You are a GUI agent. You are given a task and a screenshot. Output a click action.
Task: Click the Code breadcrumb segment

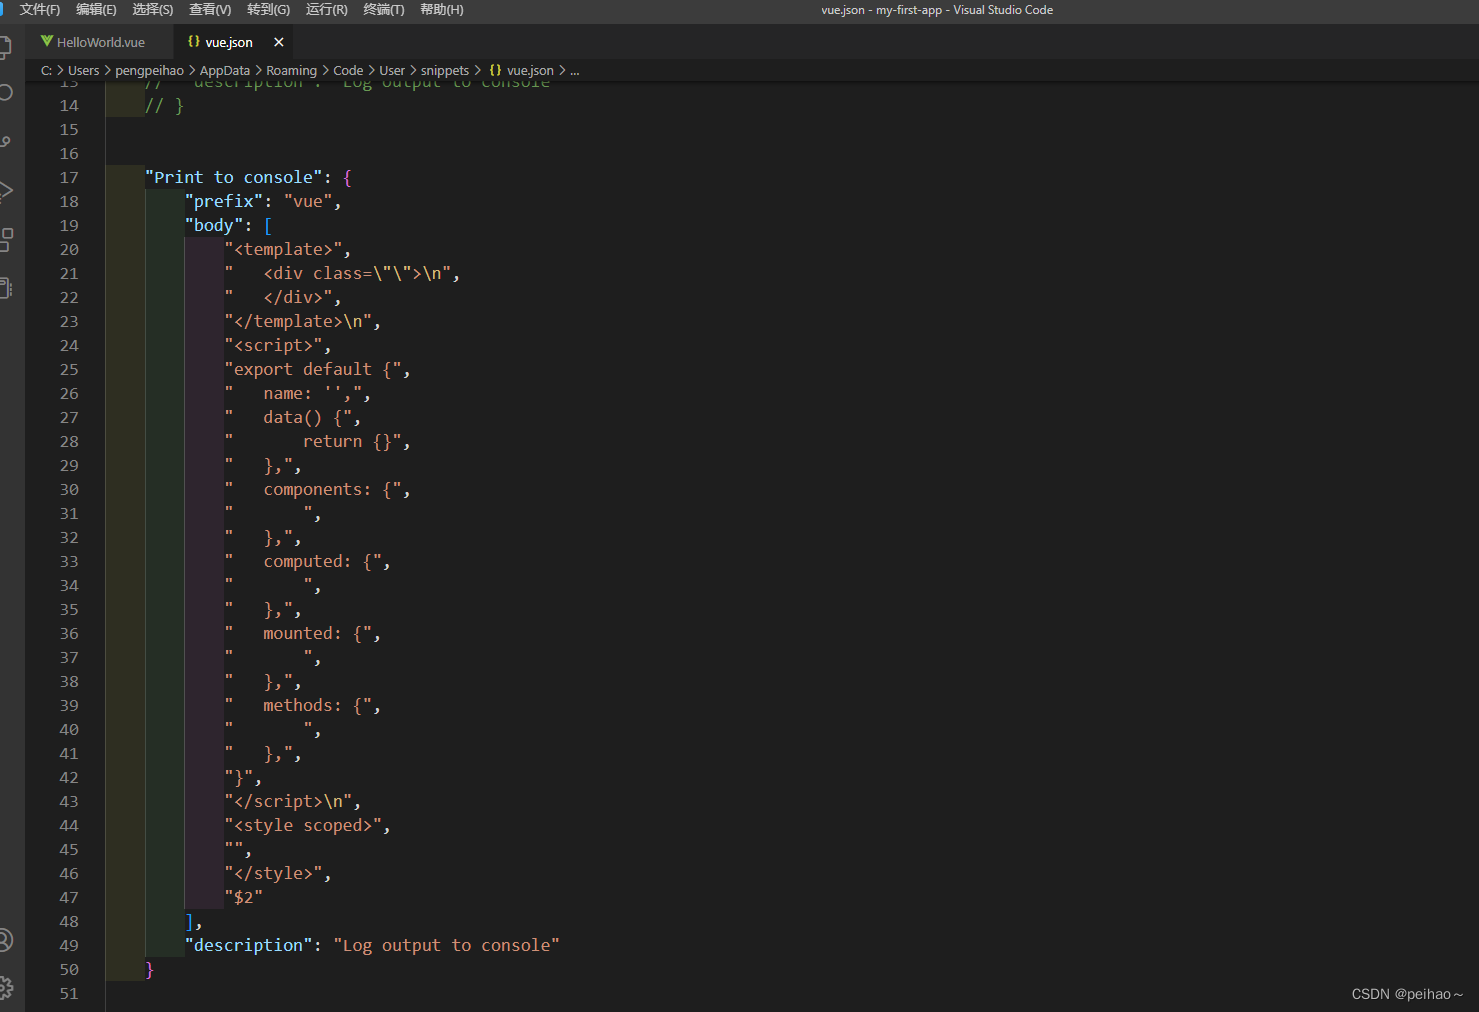[x=348, y=70]
